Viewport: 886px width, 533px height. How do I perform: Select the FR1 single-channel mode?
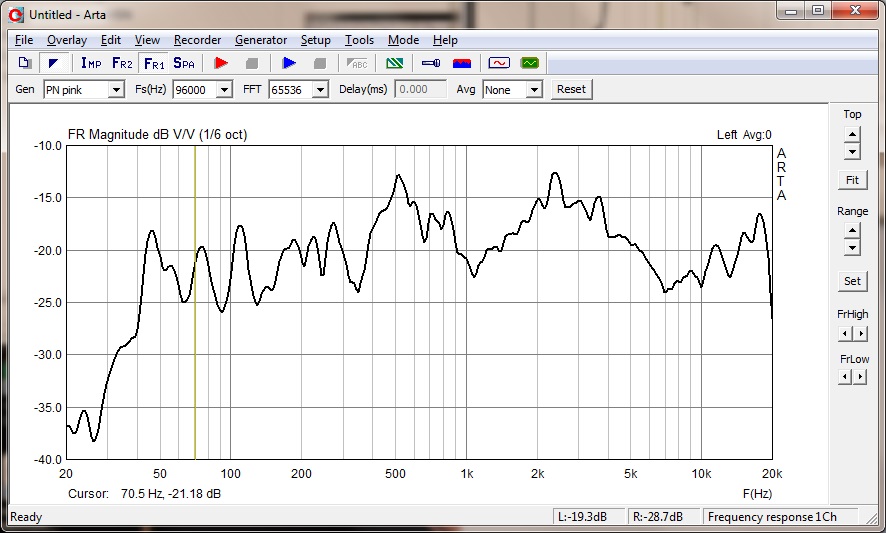point(154,63)
